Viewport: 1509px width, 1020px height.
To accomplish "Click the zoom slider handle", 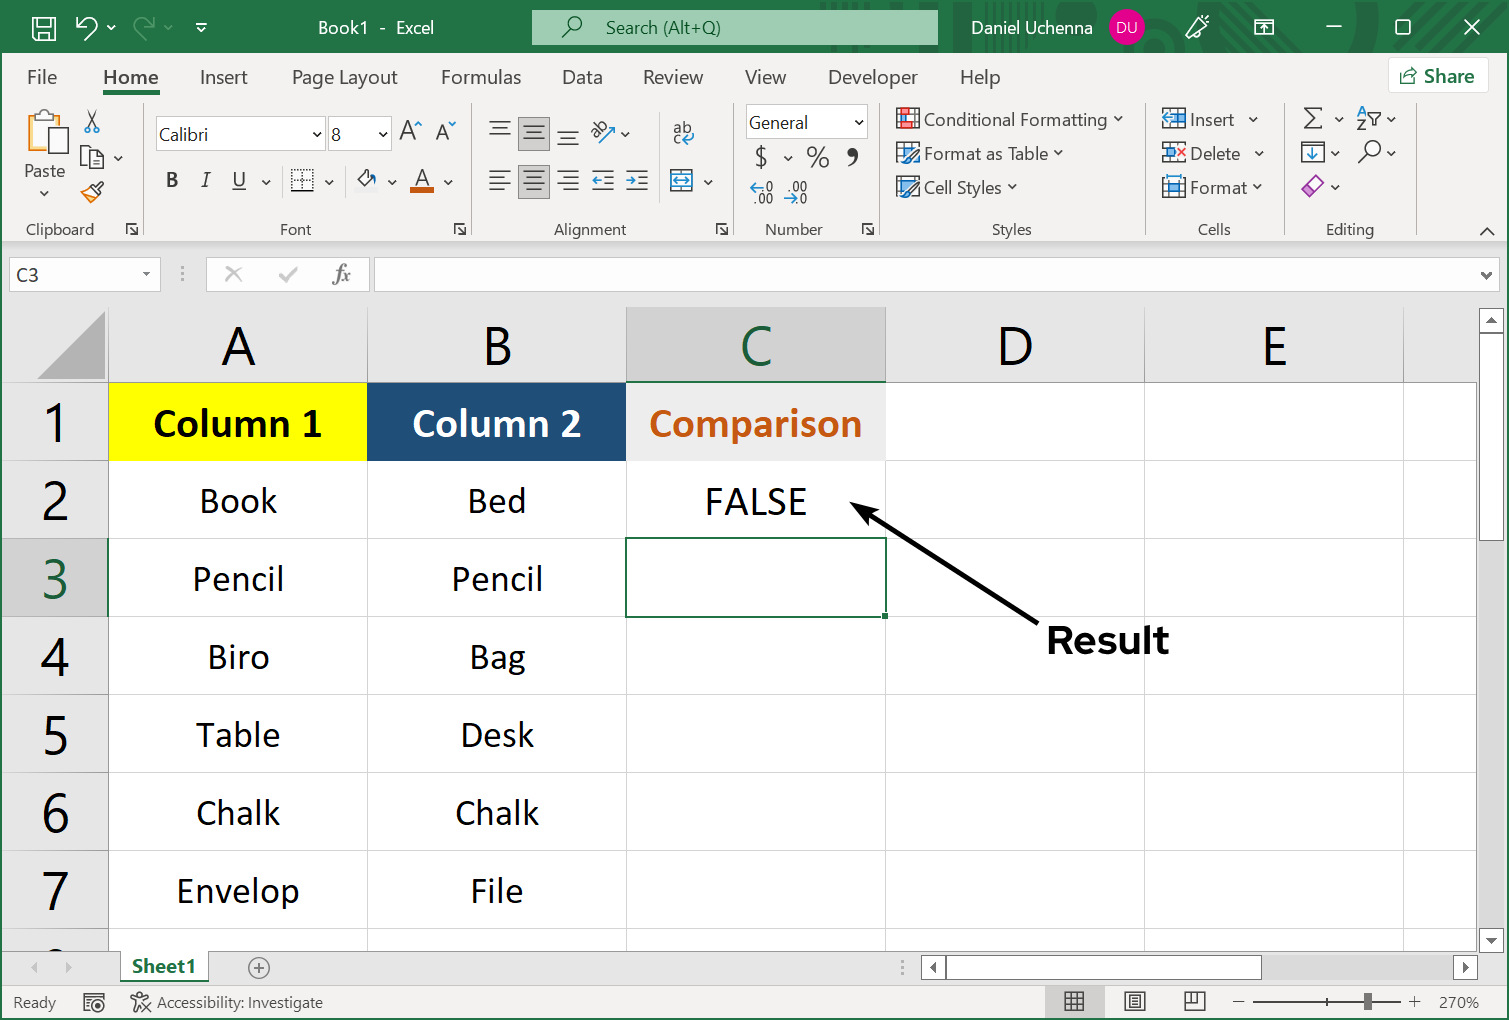I will 1367,1002.
